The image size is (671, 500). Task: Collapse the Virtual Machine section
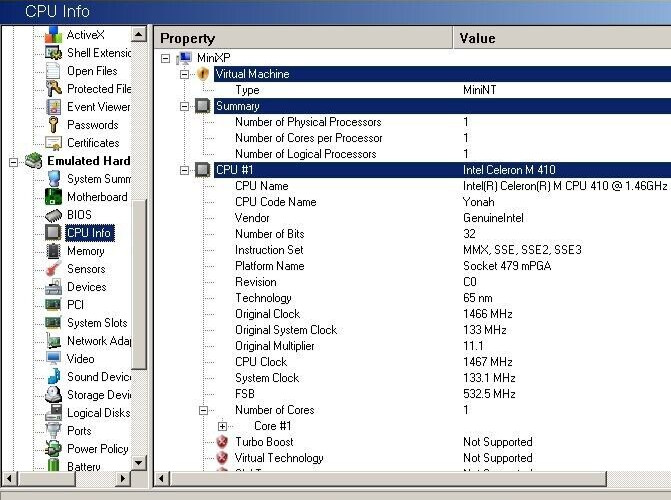pyautogui.click(x=184, y=74)
